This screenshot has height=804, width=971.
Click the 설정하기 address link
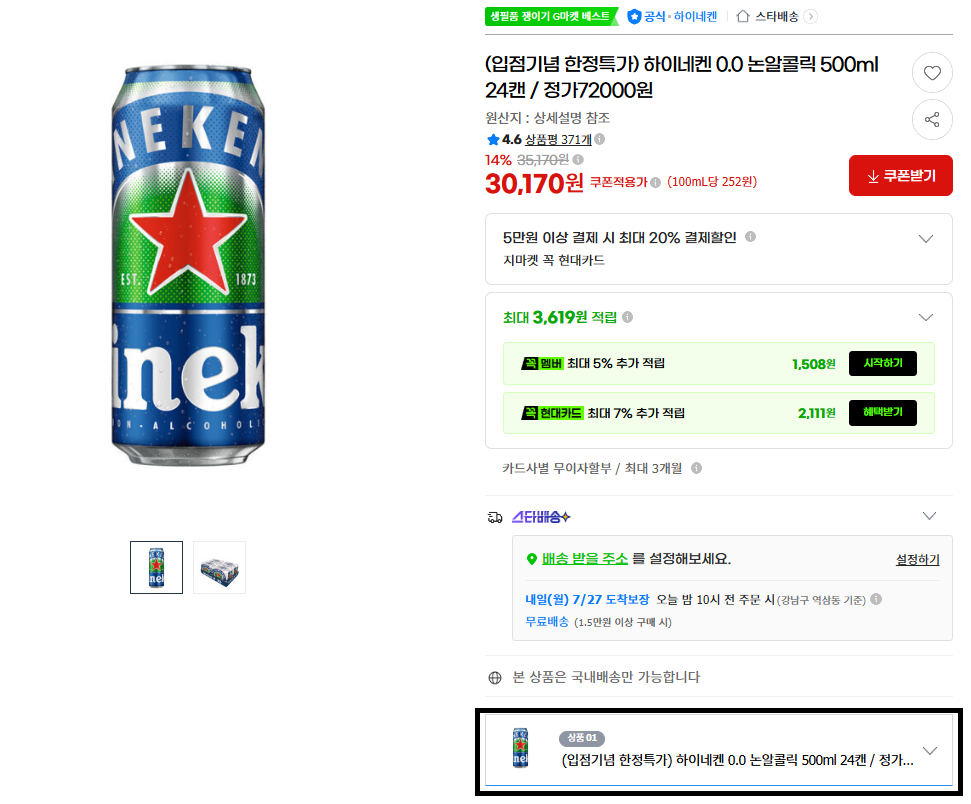tap(917, 560)
